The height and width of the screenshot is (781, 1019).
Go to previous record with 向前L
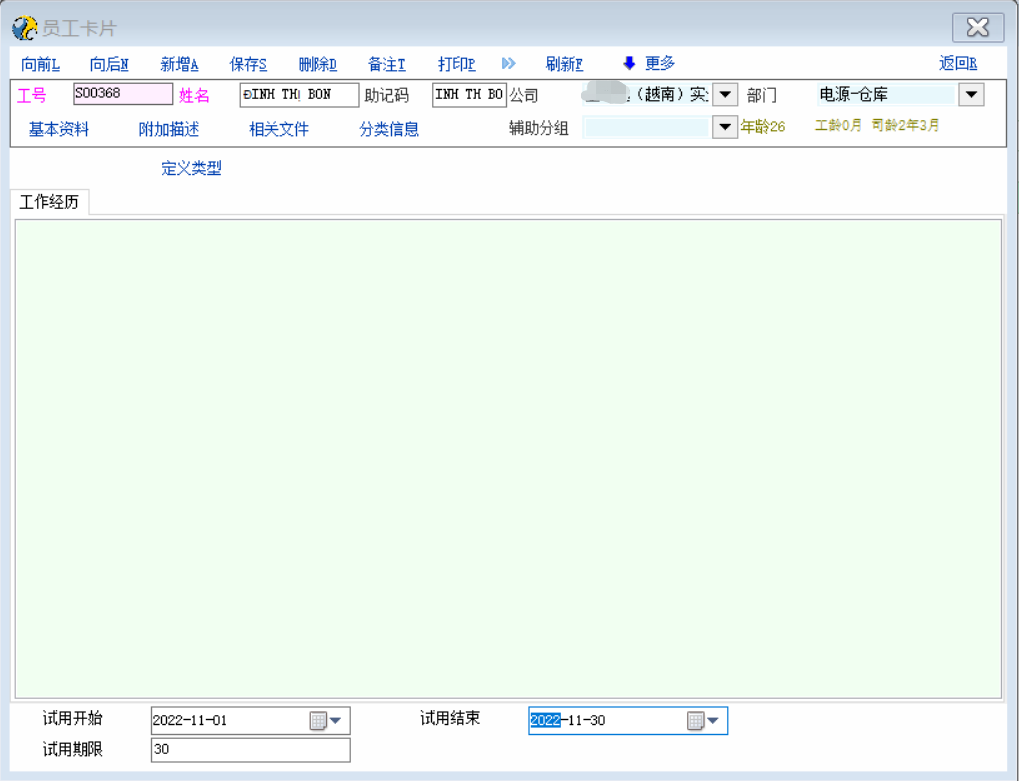(x=40, y=64)
